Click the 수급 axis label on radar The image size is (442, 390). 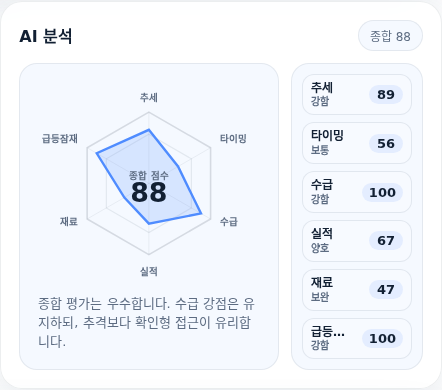tap(229, 221)
